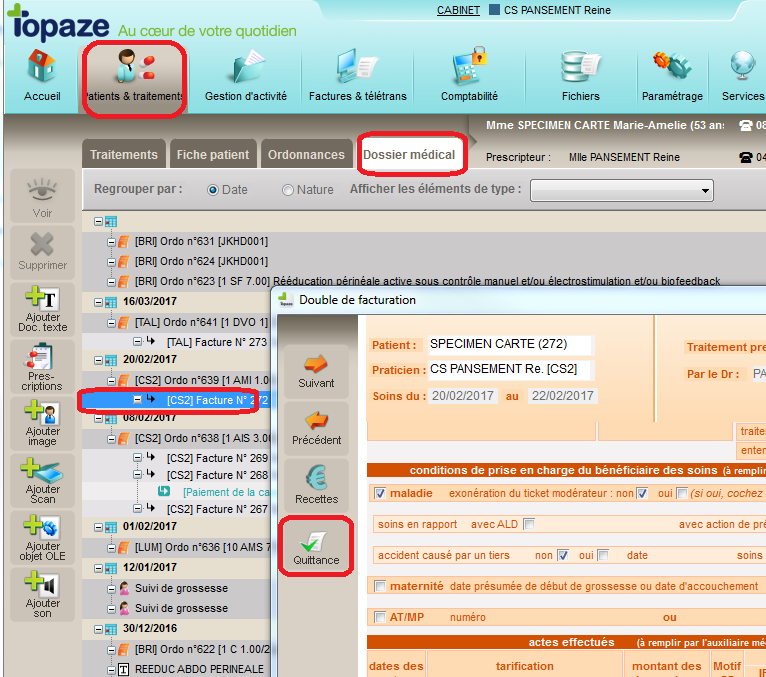Screen dimensions: 766x677
Task: Click the Patient field SPECIMEN CARTE (272)
Action: point(510,344)
